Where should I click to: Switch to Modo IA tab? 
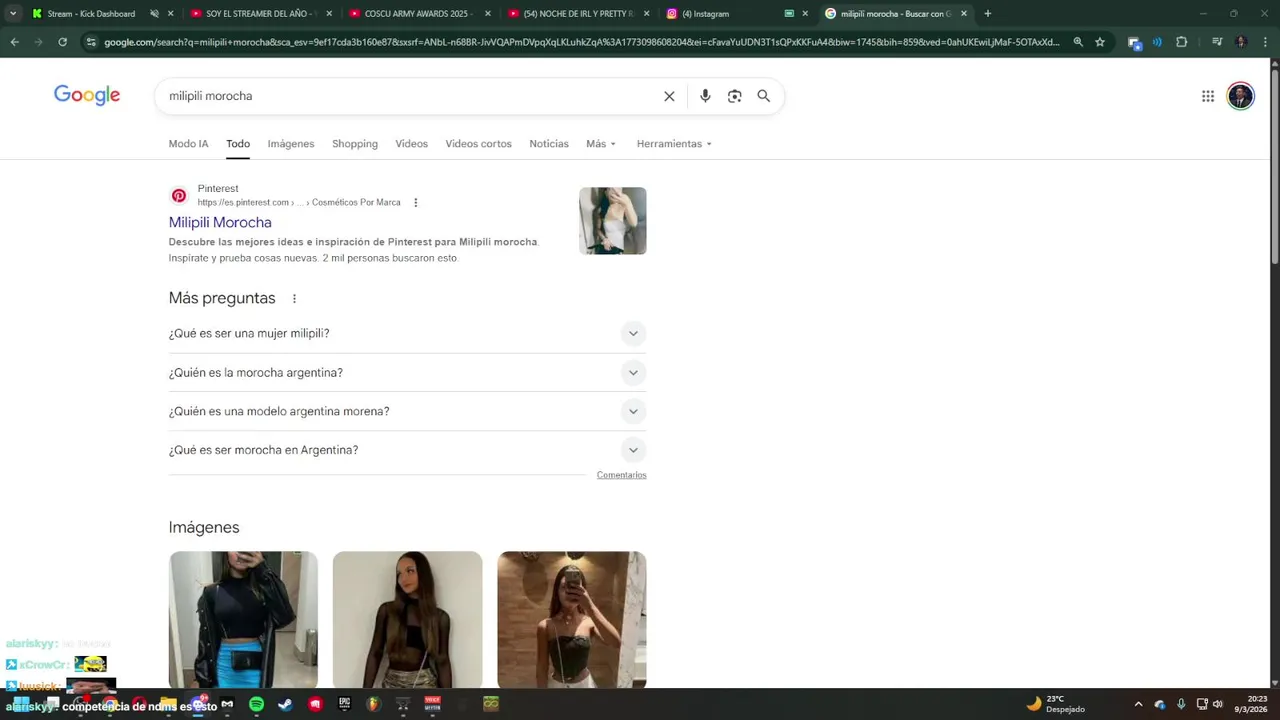point(188,144)
